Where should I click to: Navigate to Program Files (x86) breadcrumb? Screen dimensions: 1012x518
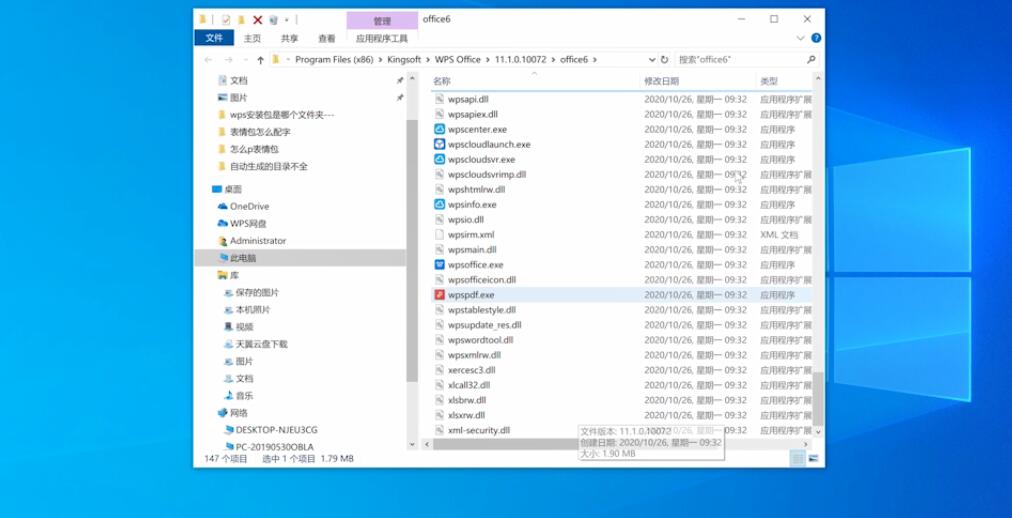click(334, 59)
